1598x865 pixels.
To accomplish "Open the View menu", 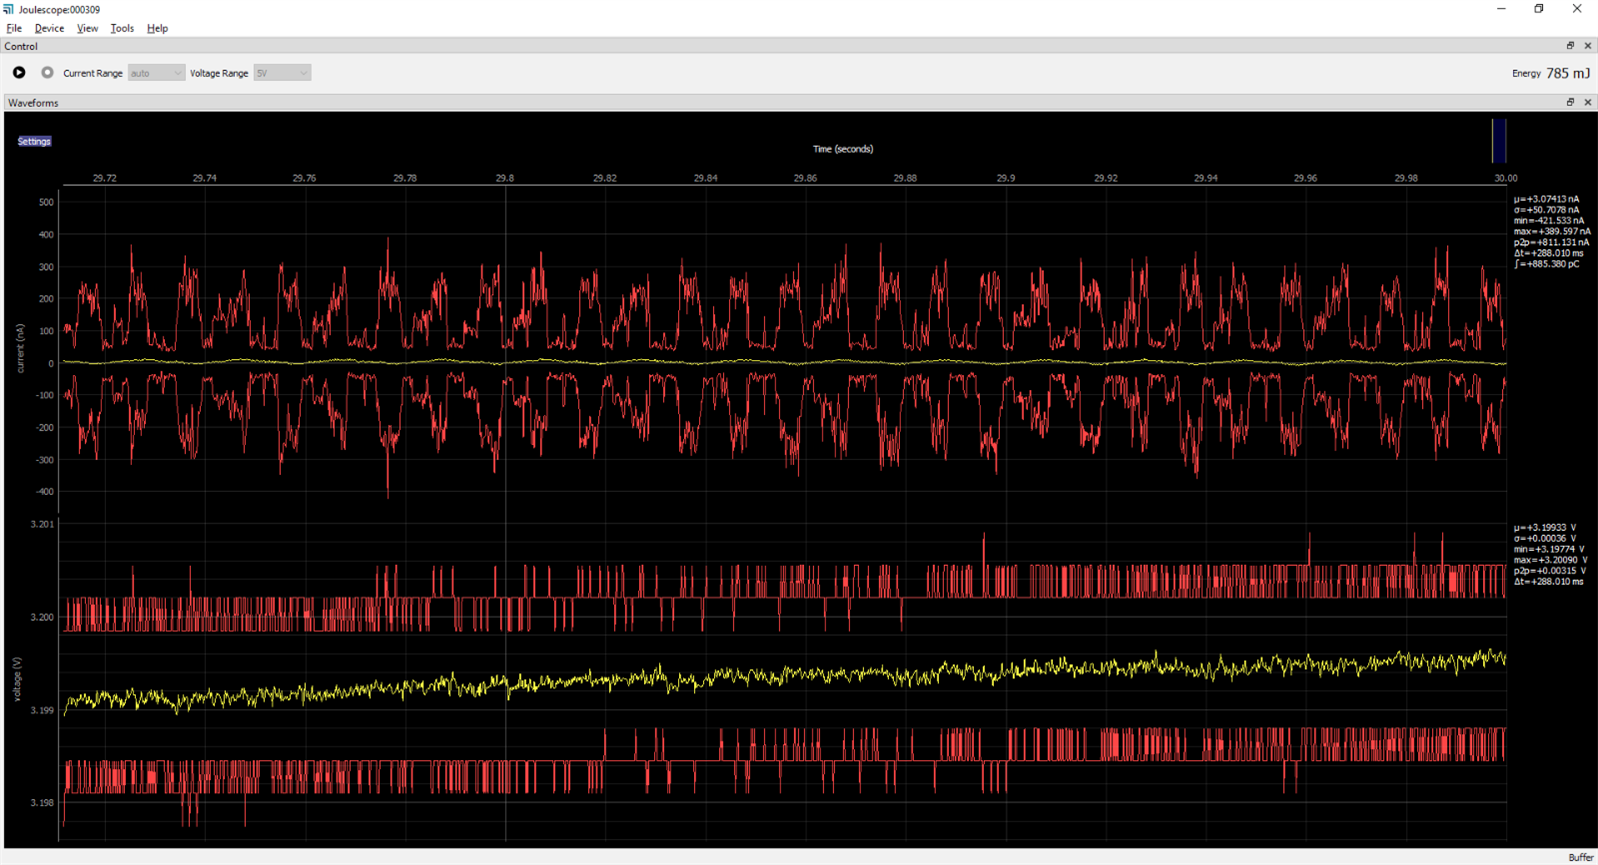I will click(87, 28).
